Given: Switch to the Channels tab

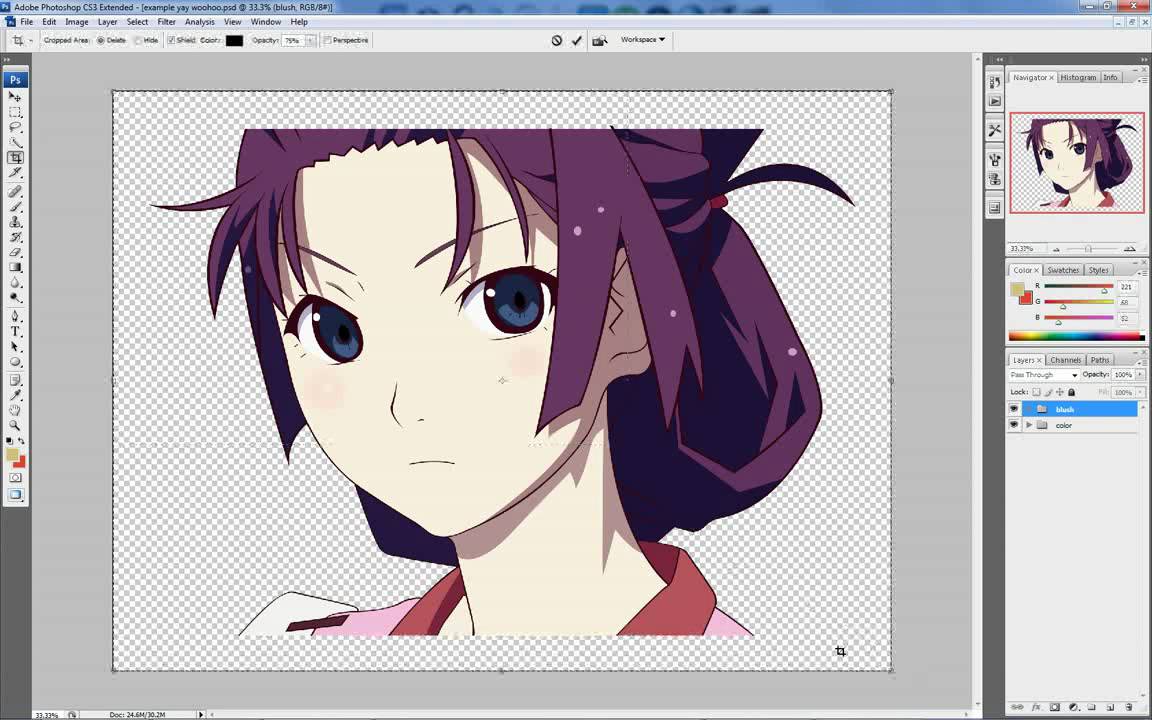Looking at the screenshot, I should [x=1065, y=360].
